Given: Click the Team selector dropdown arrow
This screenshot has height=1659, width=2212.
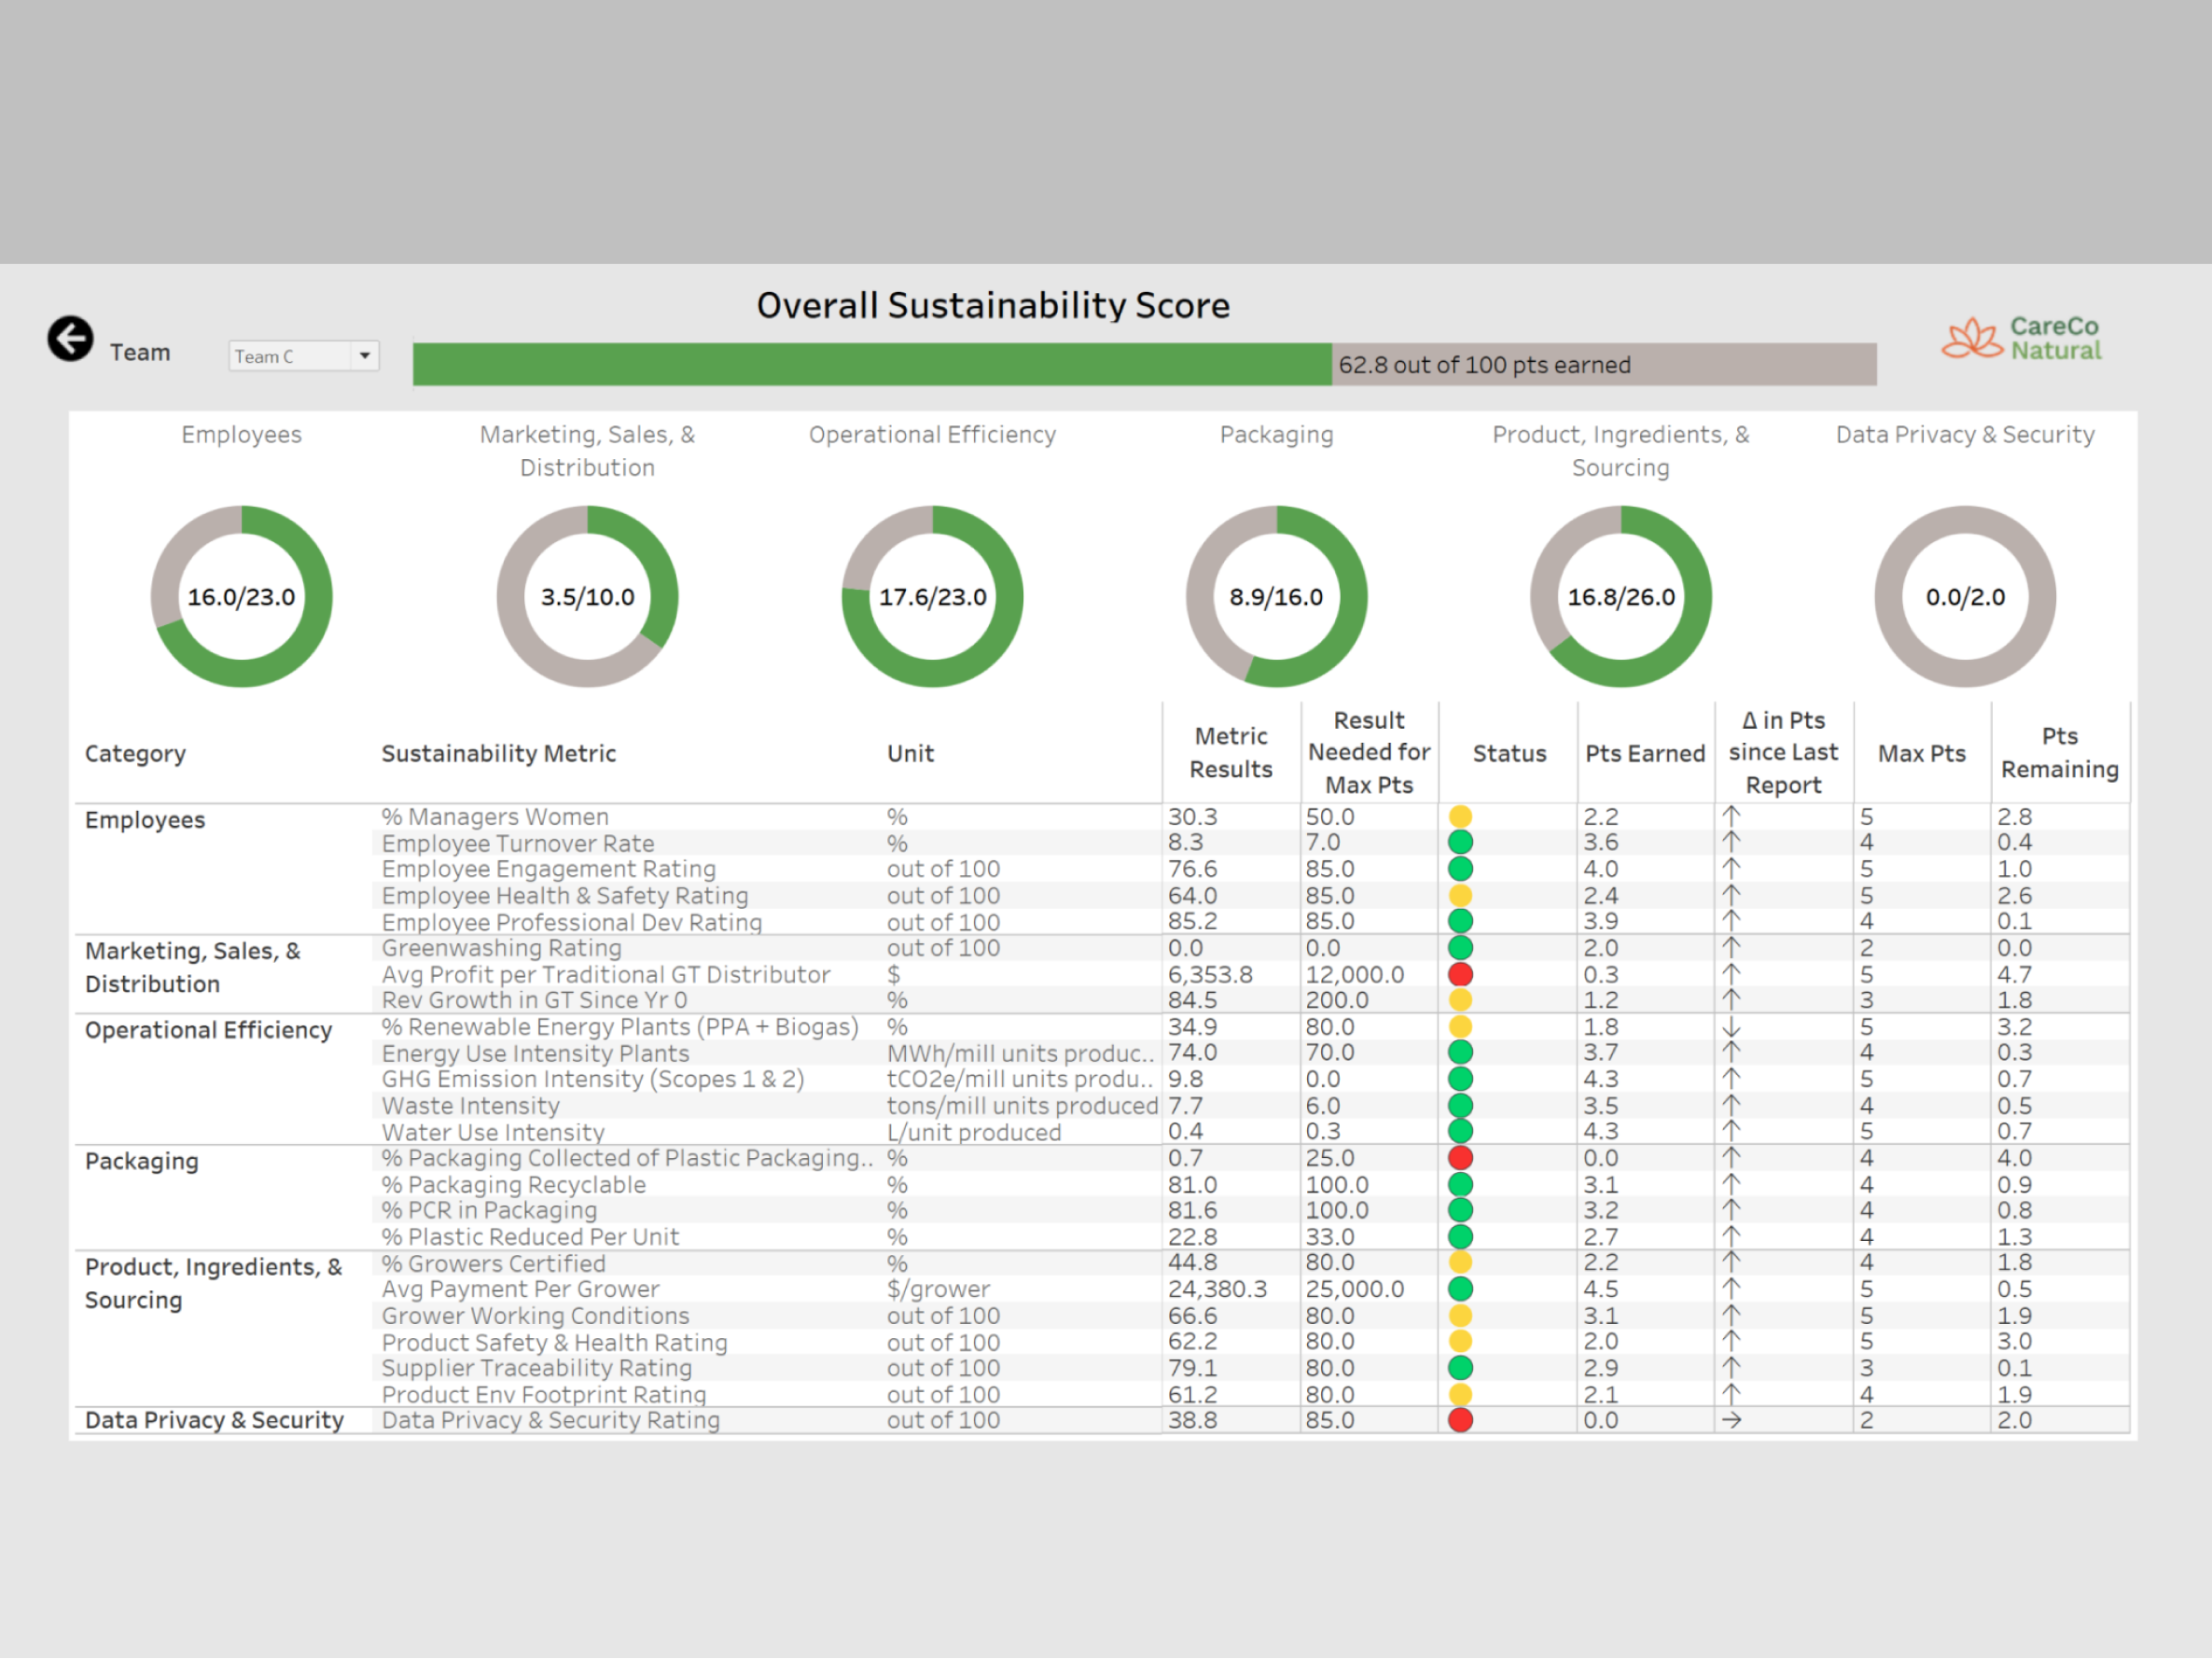Looking at the screenshot, I should [365, 356].
